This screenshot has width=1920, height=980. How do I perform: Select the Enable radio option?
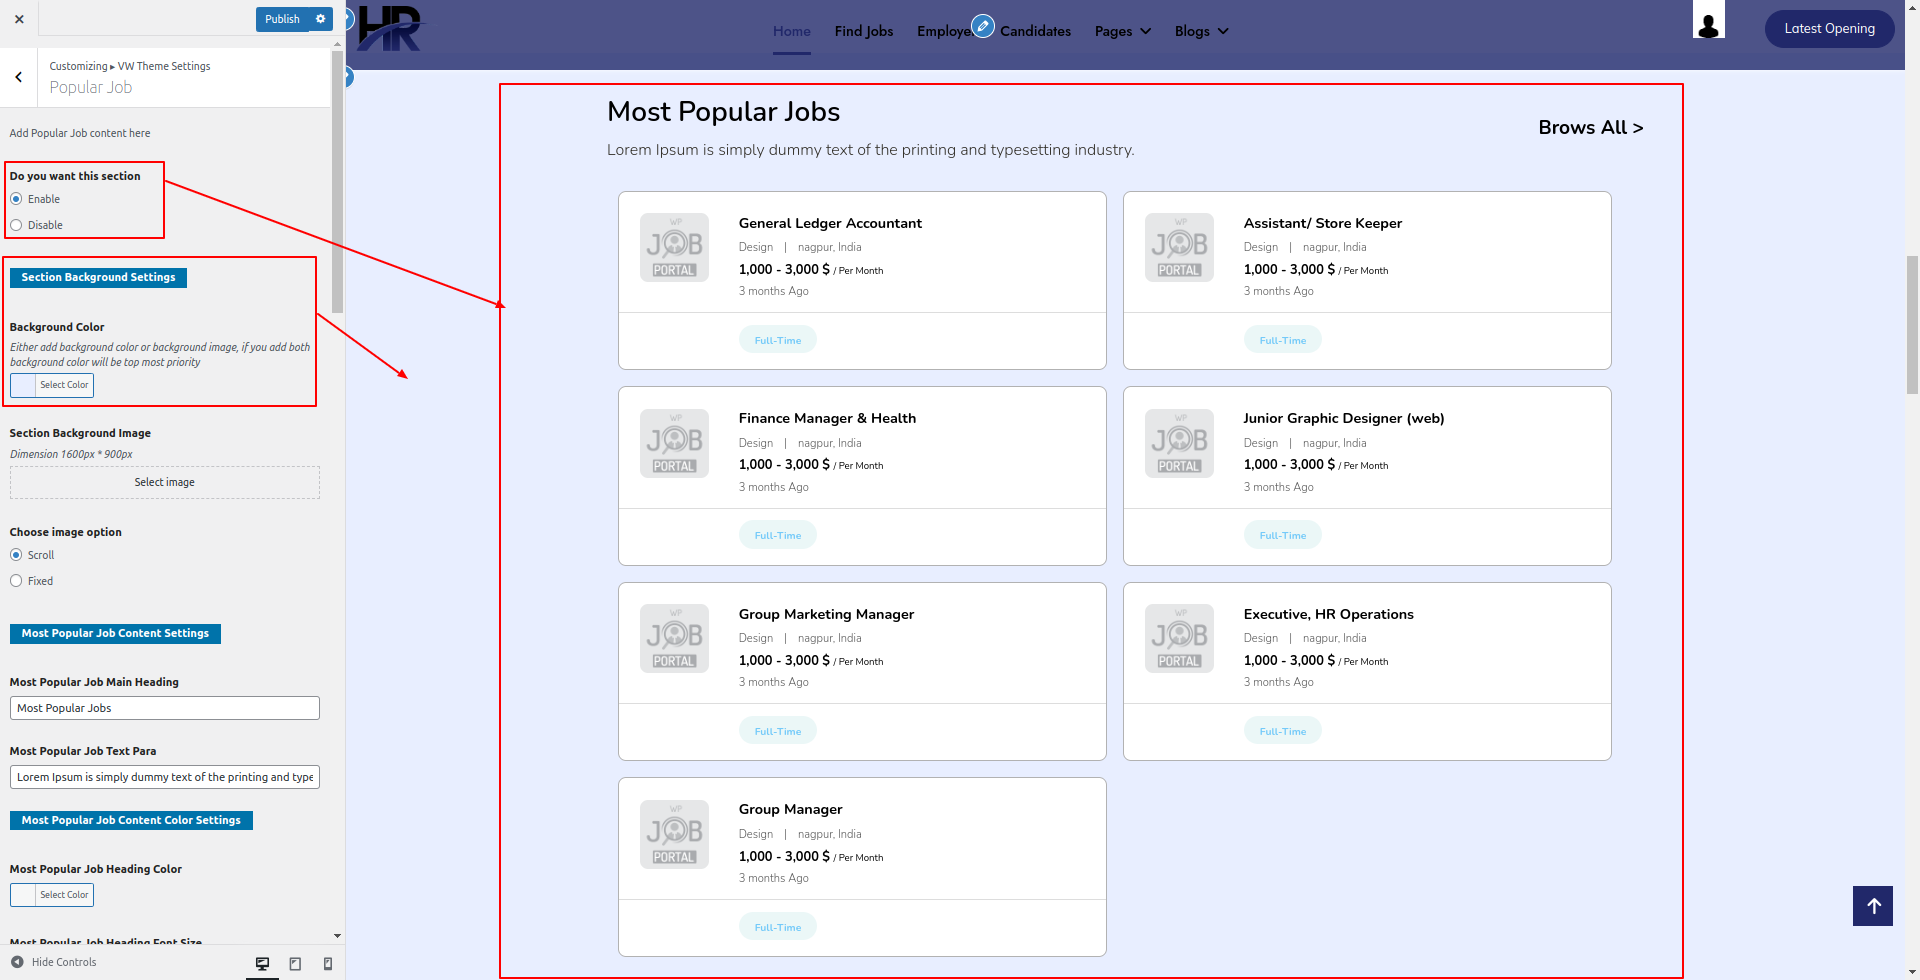(16, 199)
